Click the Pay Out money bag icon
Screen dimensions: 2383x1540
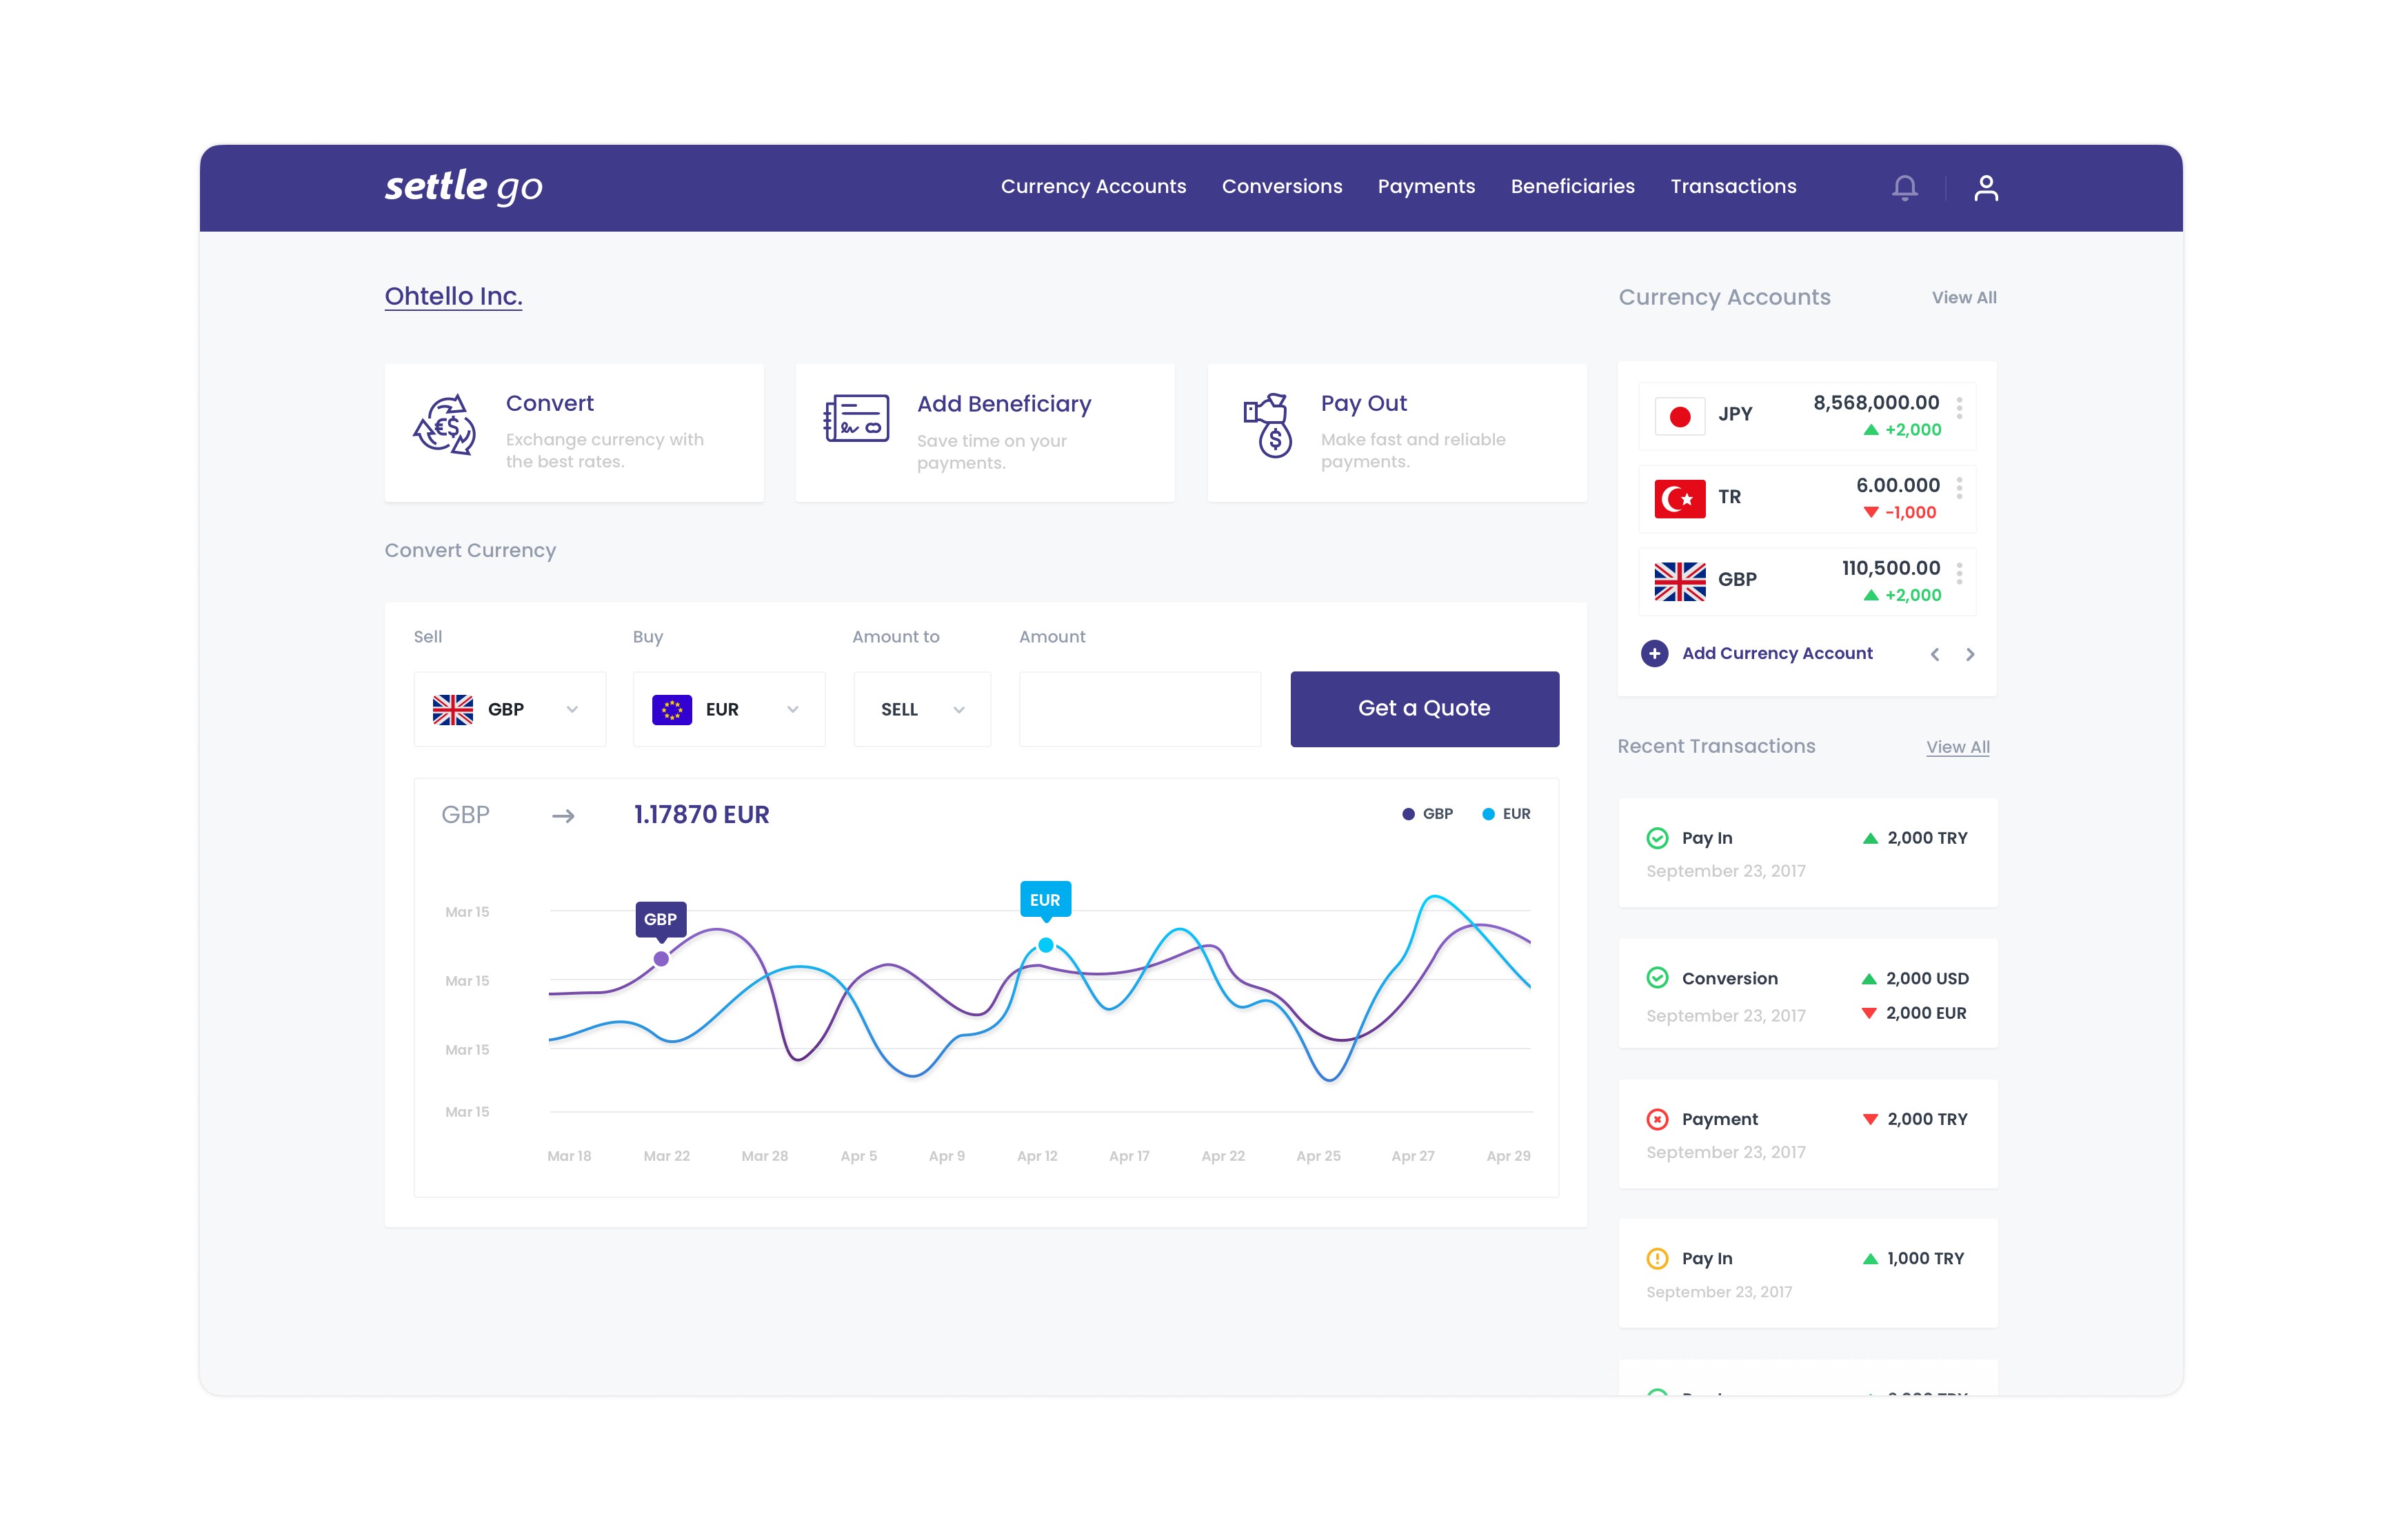pos(1268,425)
